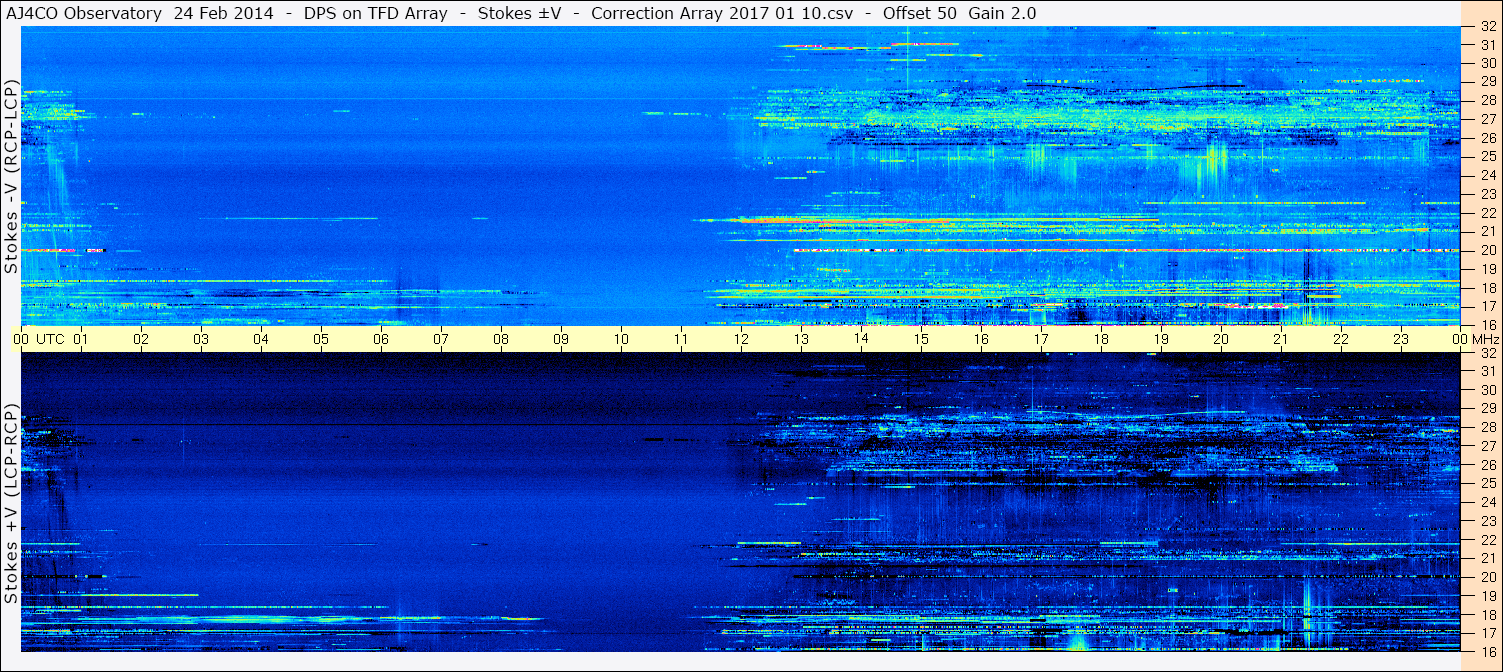This screenshot has width=1503, height=672.
Task: Click the vertical "Stokes +V (LCP-RCP)" panel label
Action: [12, 504]
